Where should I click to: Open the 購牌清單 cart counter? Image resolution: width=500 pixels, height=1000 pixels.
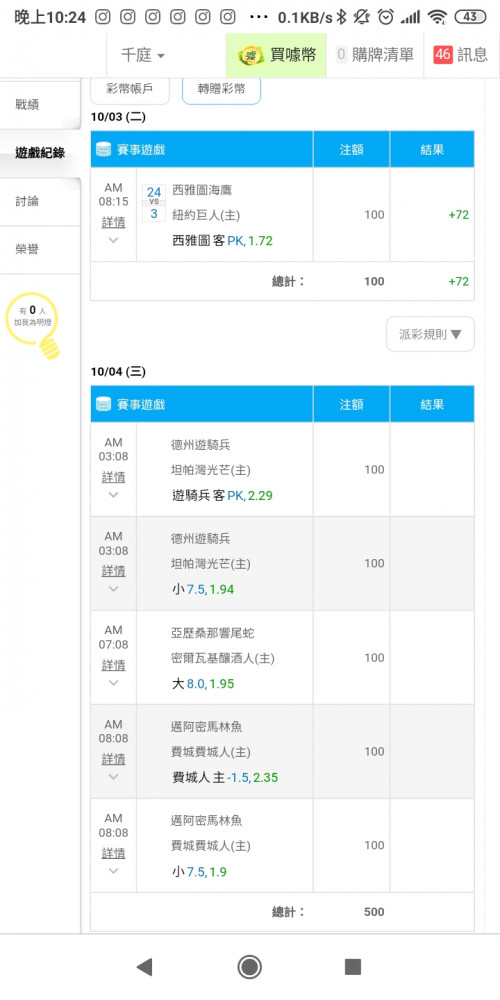375,55
